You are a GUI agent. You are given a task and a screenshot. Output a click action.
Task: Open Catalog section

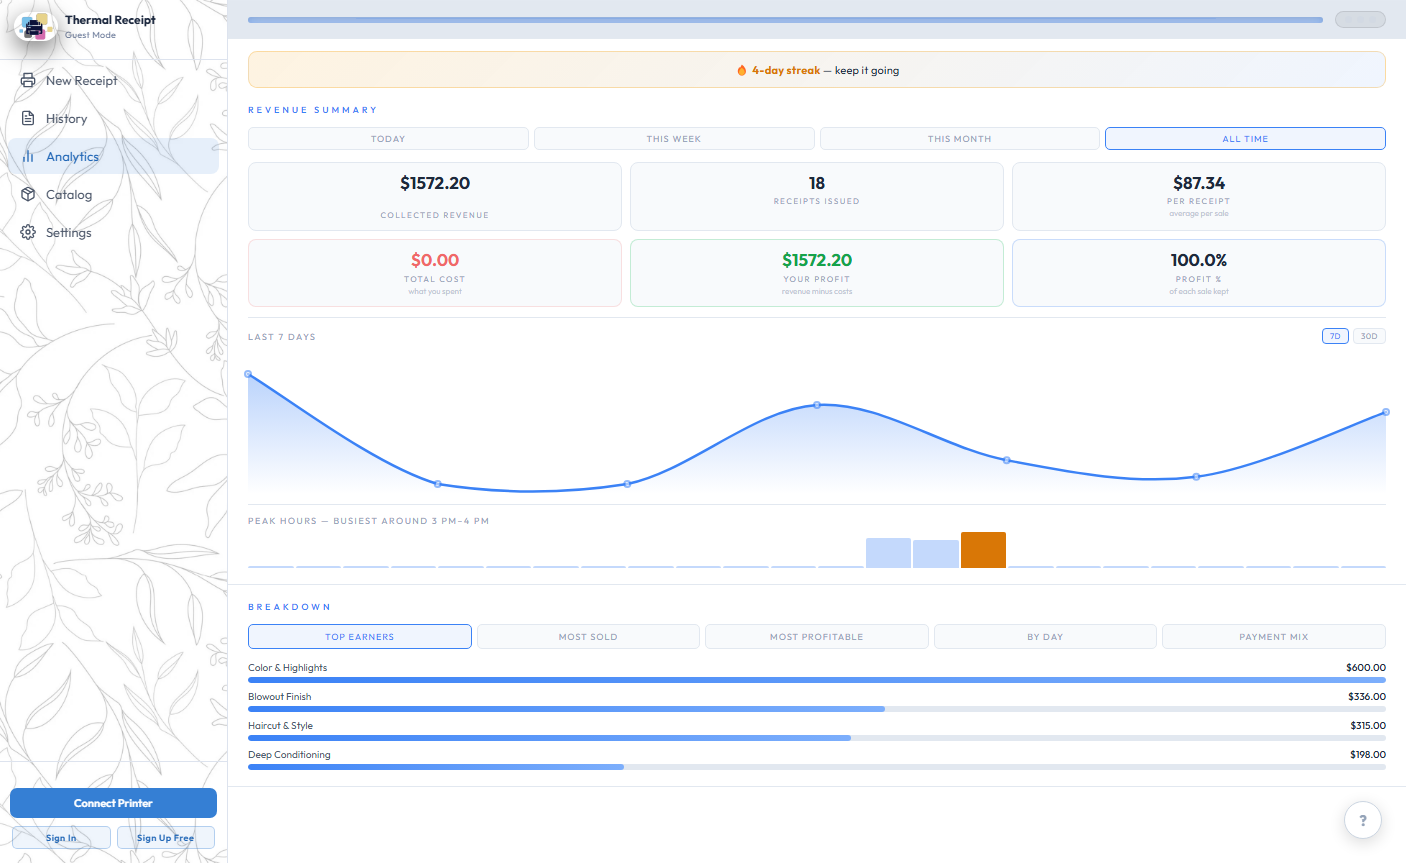tap(113, 194)
